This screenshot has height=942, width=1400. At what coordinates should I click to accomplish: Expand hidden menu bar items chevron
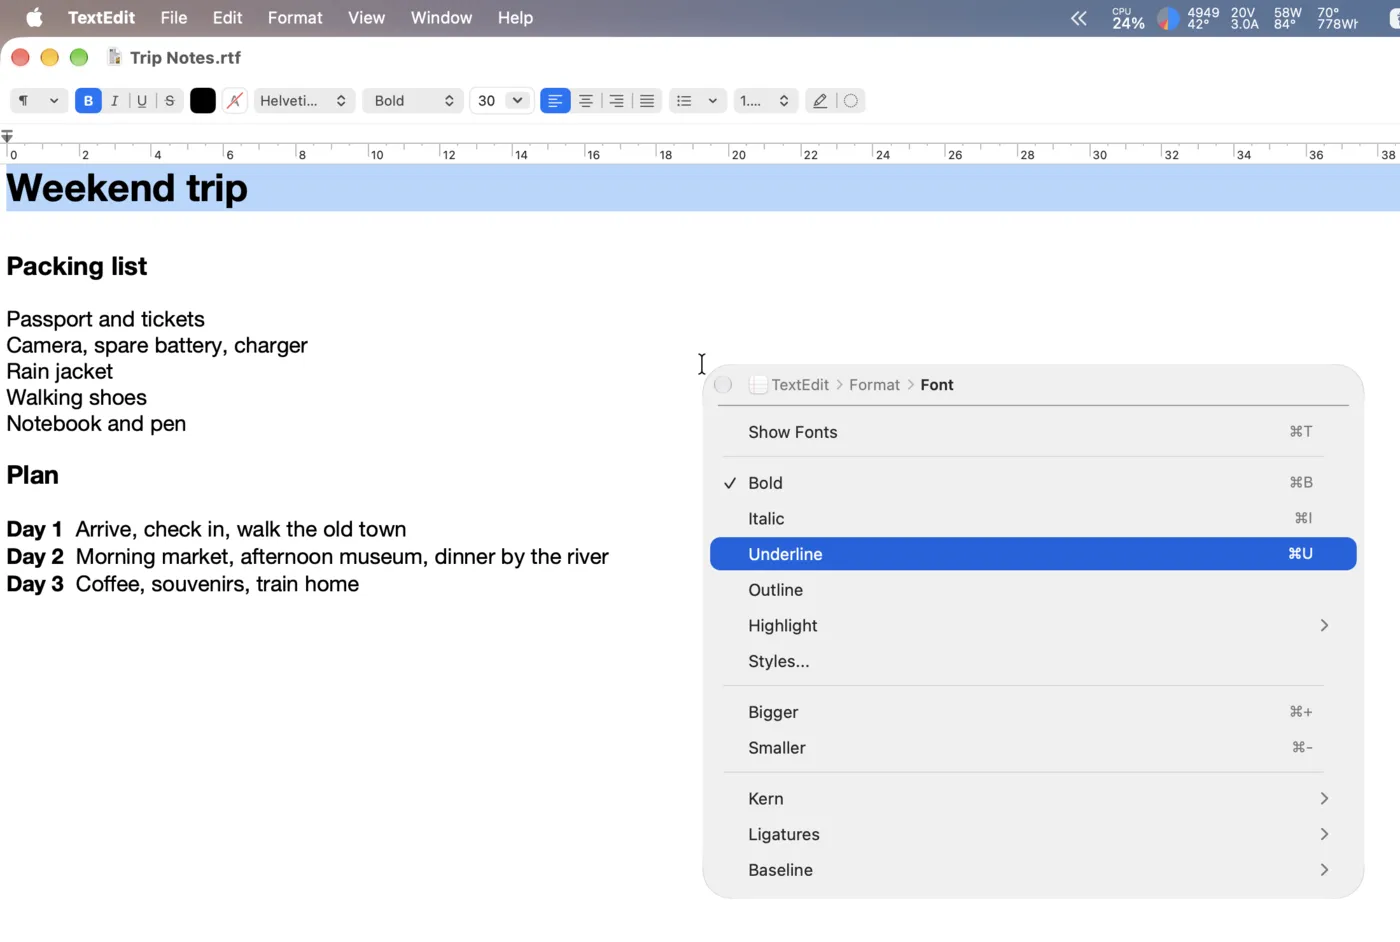(x=1078, y=18)
